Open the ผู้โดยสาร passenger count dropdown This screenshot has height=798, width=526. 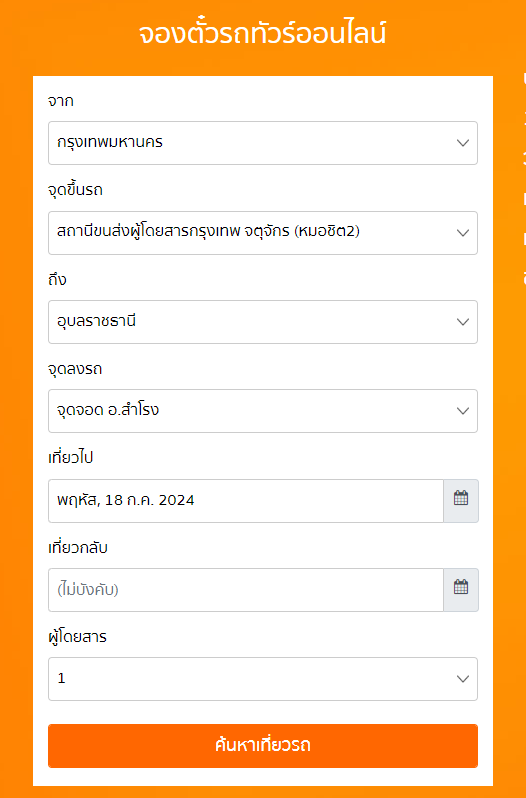pos(263,679)
